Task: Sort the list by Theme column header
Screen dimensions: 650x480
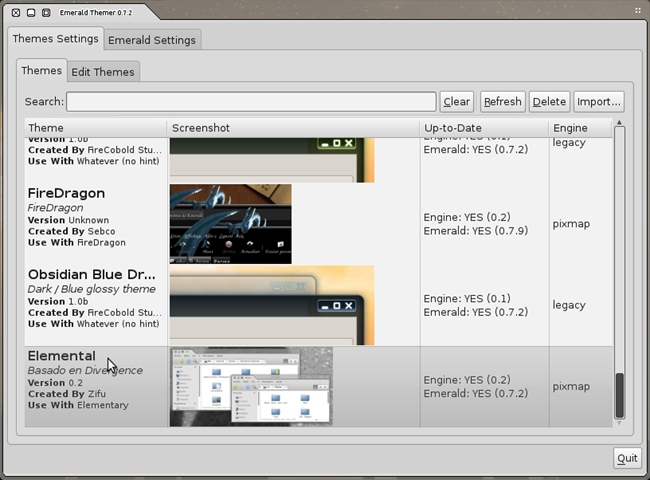Action: (x=96, y=128)
